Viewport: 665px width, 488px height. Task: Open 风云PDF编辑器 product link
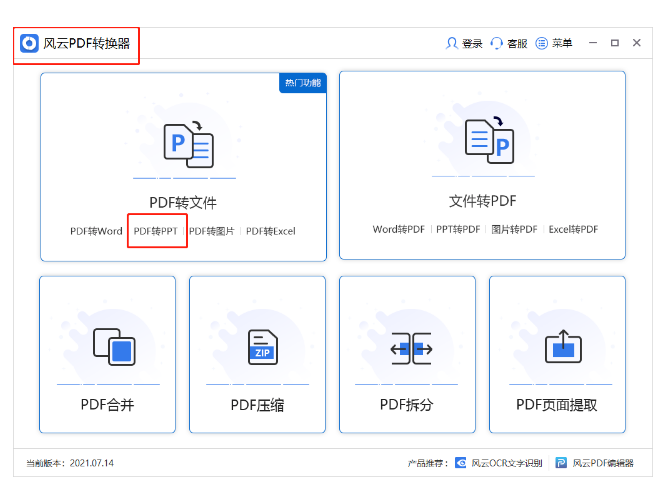click(603, 463)
